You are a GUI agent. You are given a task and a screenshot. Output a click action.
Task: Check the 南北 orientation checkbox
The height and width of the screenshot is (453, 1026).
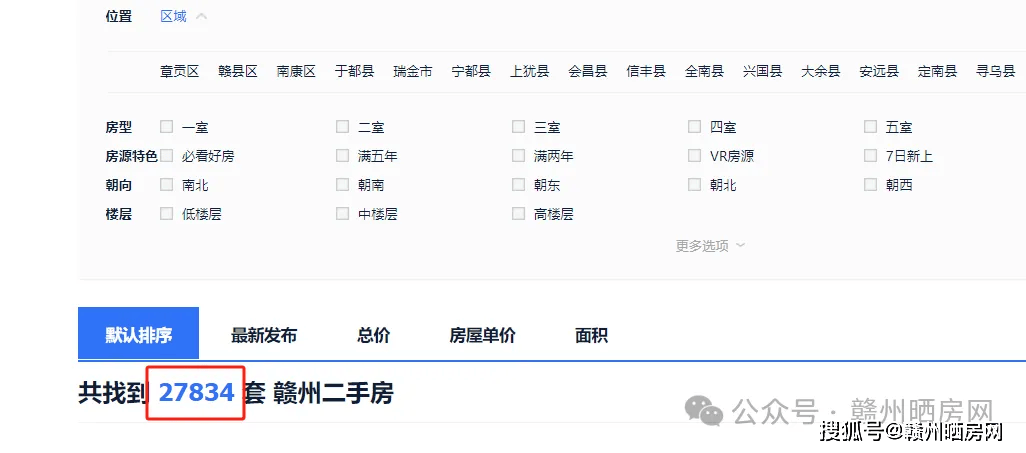[167, 185]
